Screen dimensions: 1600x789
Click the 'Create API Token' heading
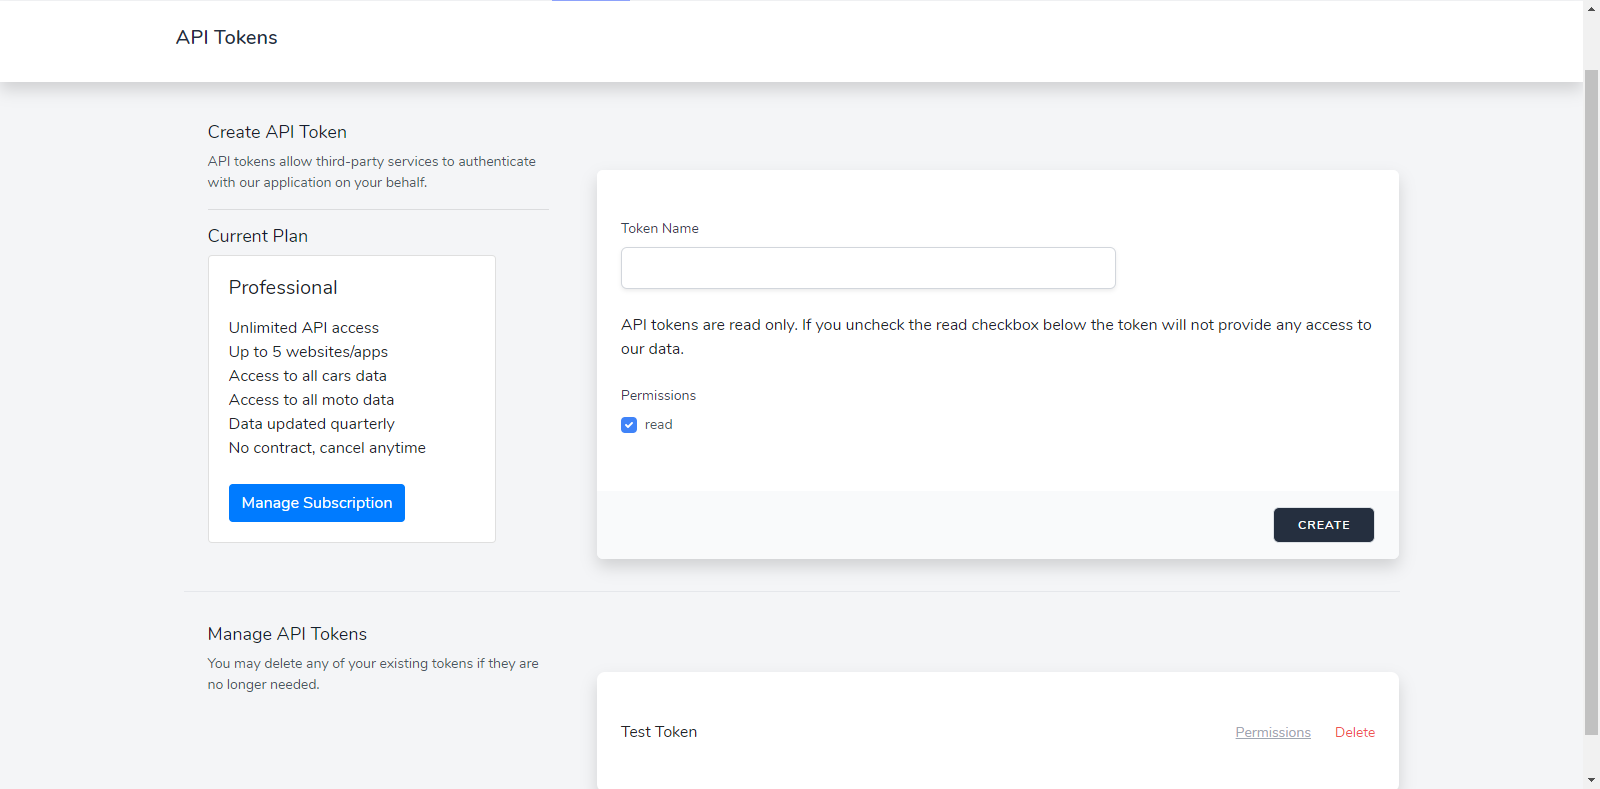click(x=277, y=132)
